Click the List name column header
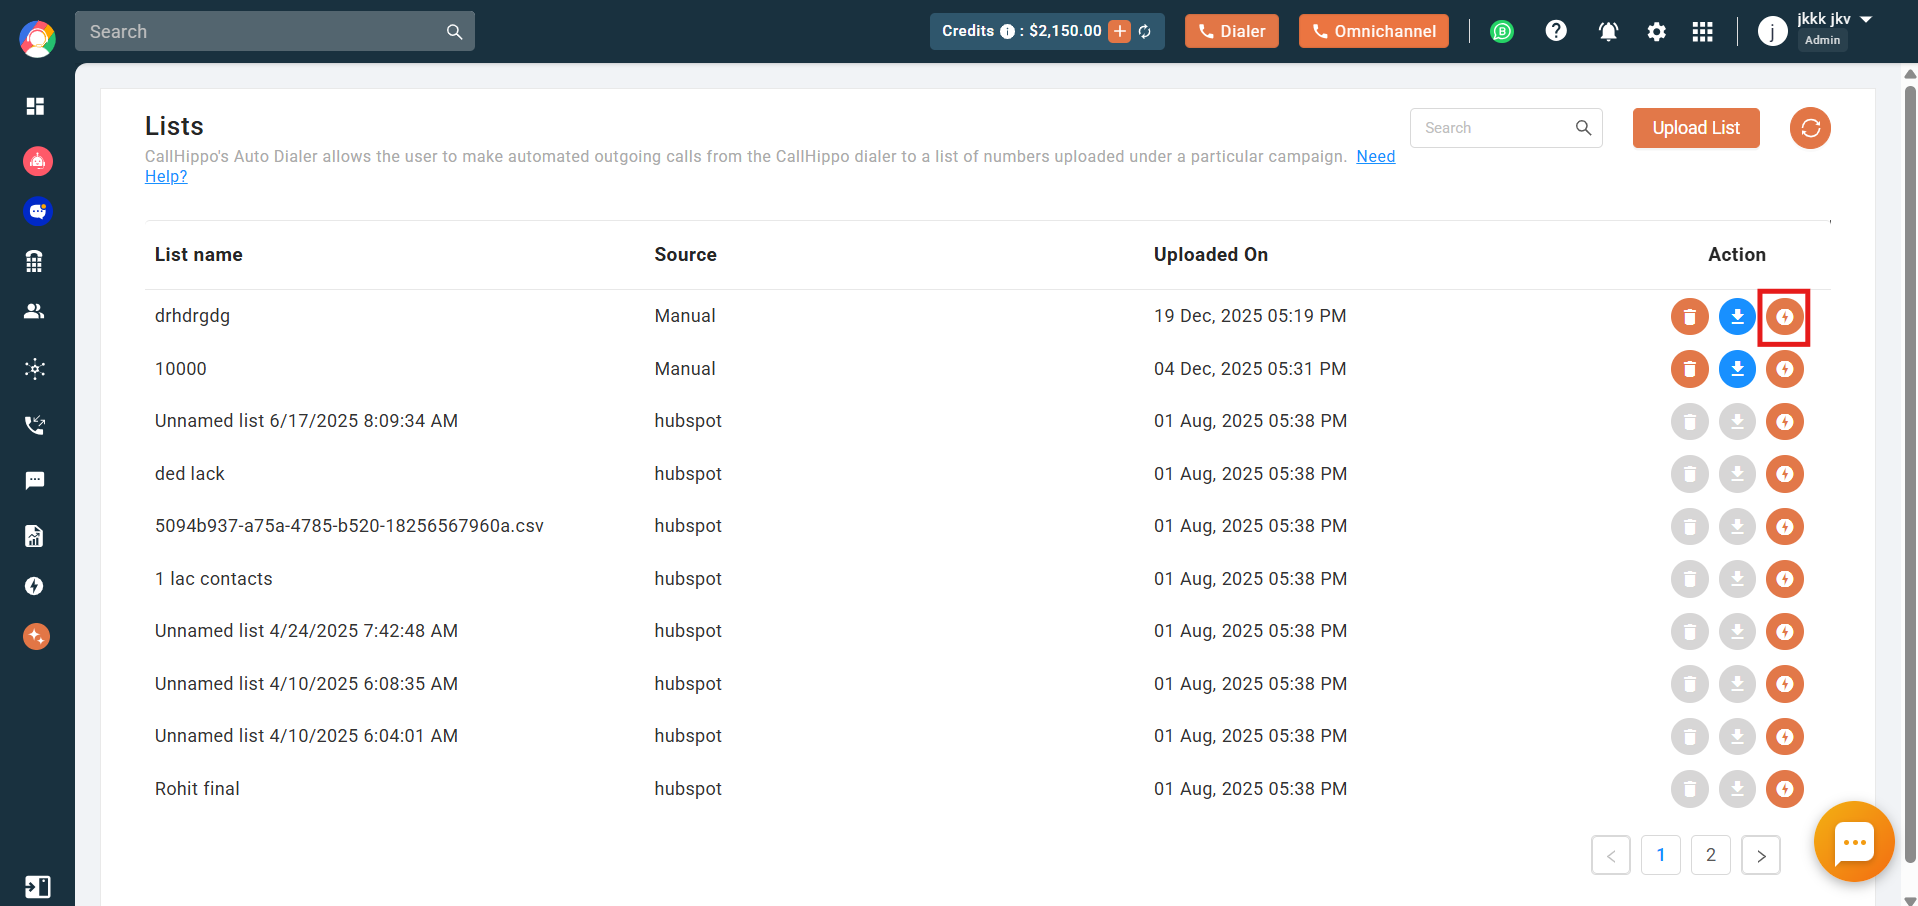Screen dimensions: 1918x906 click(199, 255)
